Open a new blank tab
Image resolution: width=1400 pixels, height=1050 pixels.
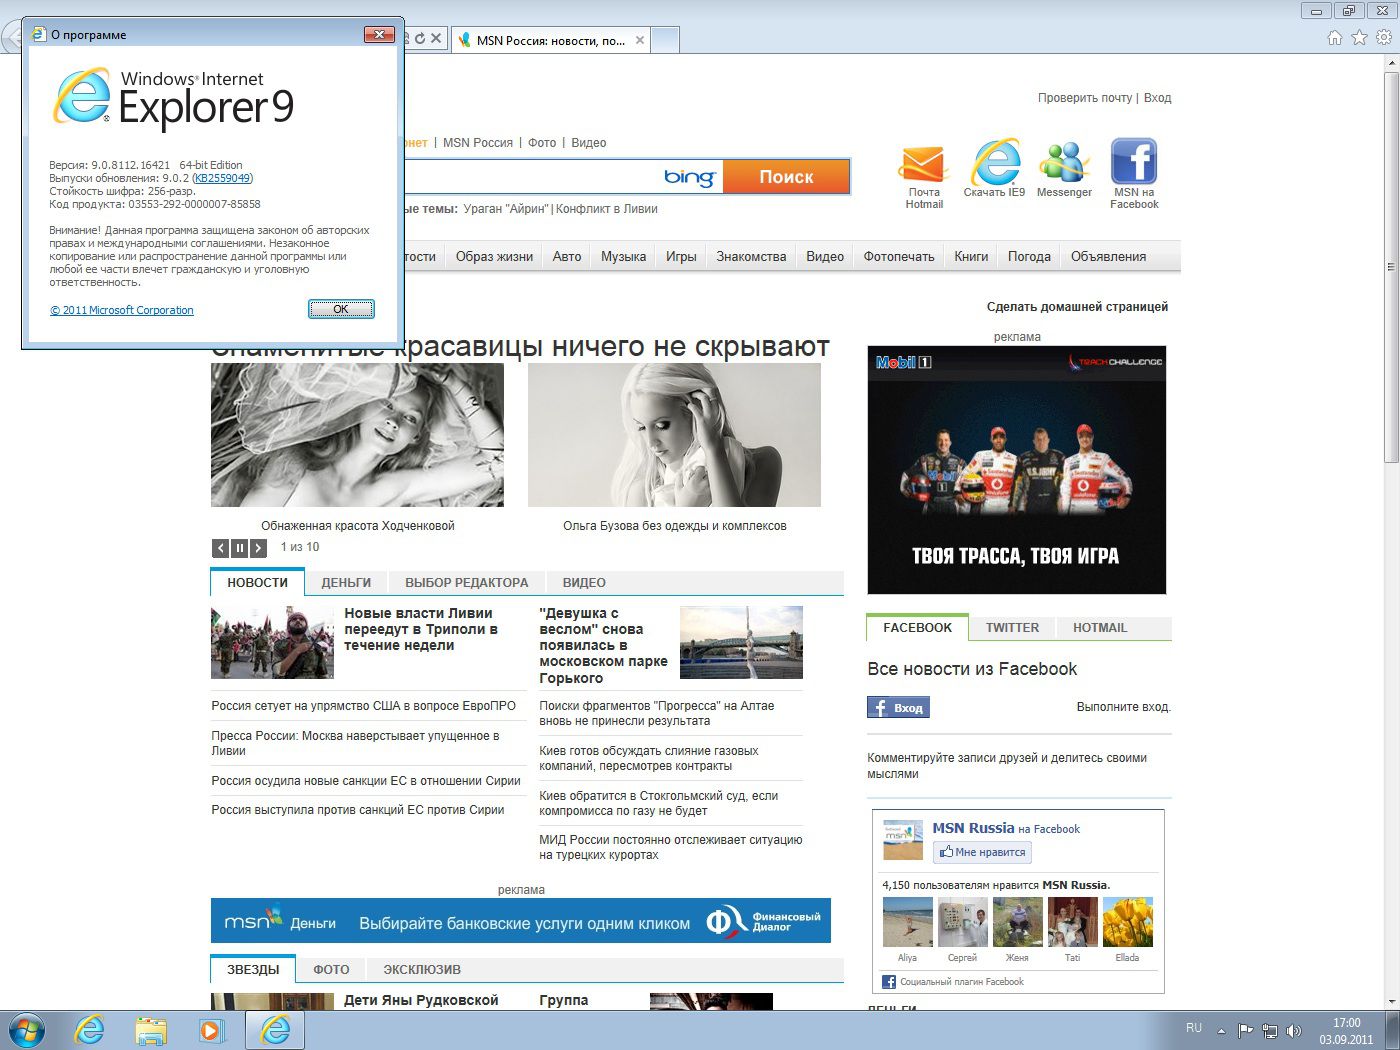[x=666, y=40]
